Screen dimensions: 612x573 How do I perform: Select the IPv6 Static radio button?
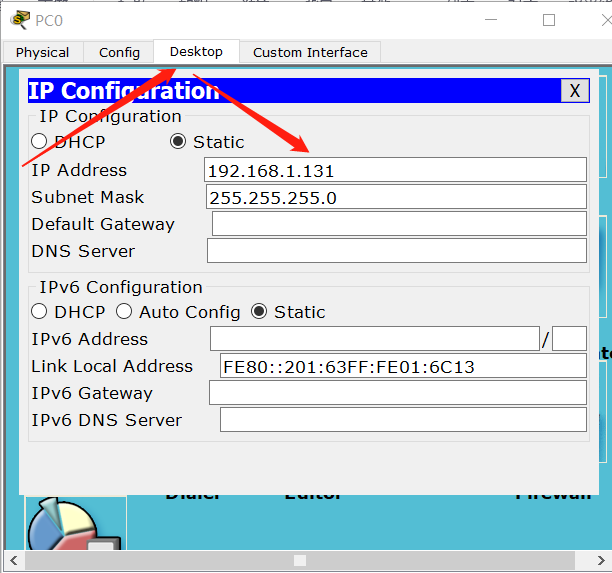coord(259,311)
